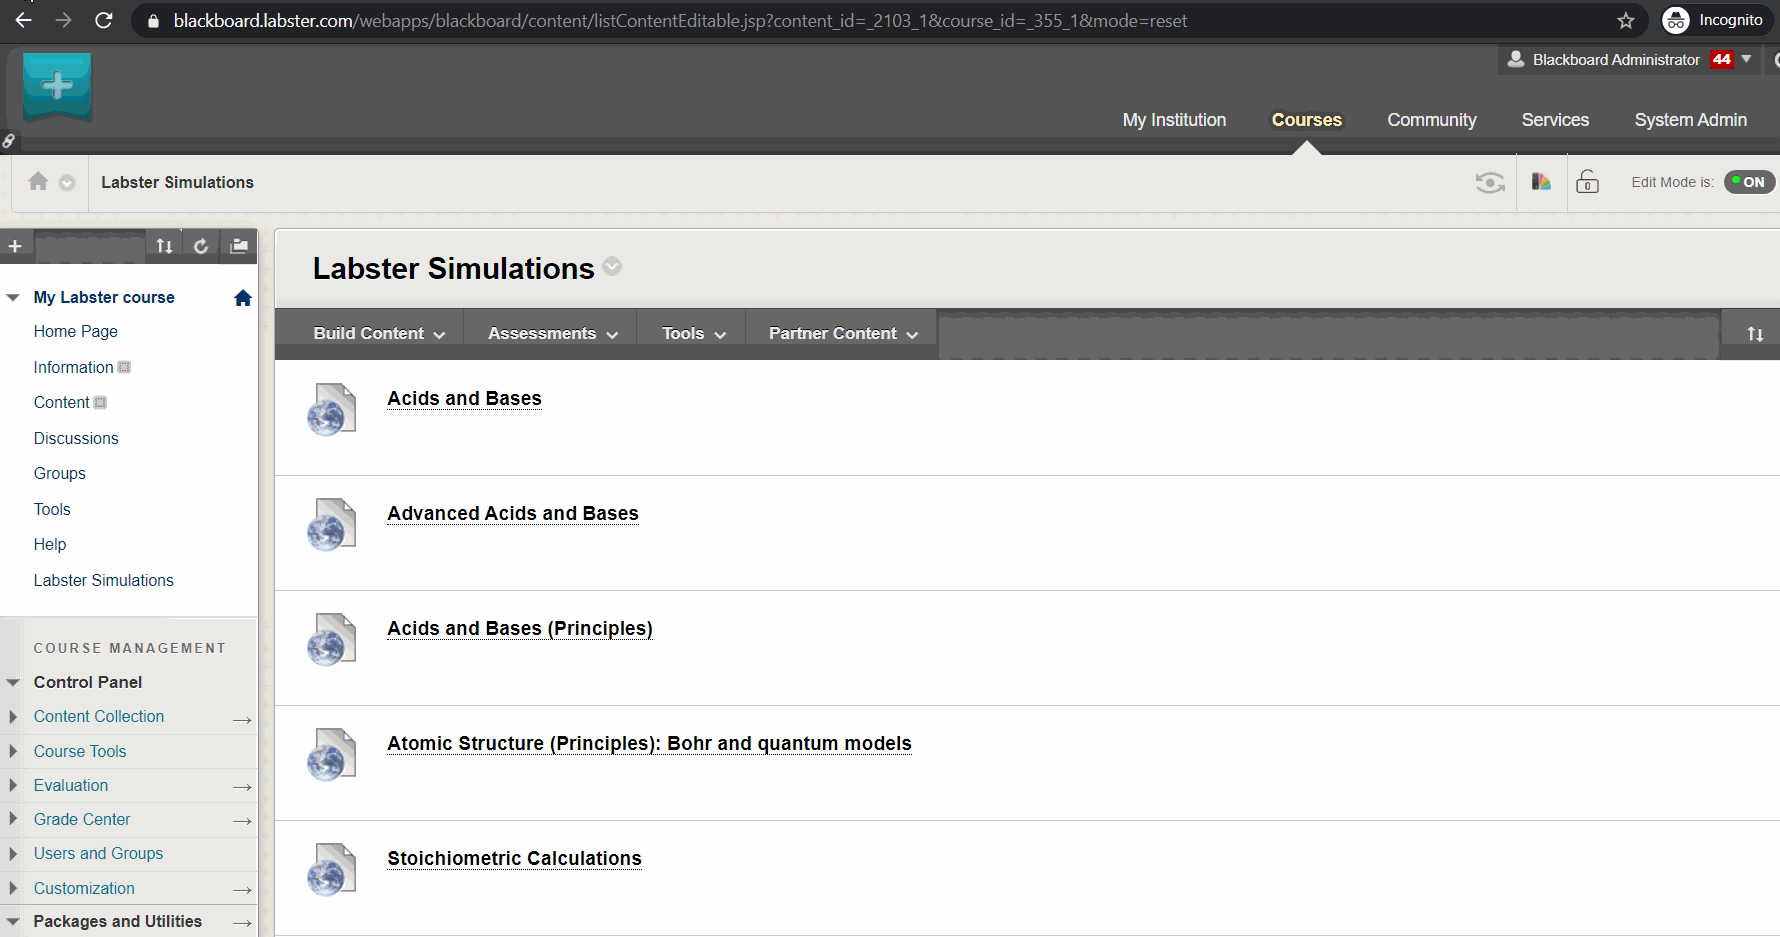Go to Grade Center via its arrow icon
The width and height of the screenshot is (1780, 937).
tap(242, 821)
